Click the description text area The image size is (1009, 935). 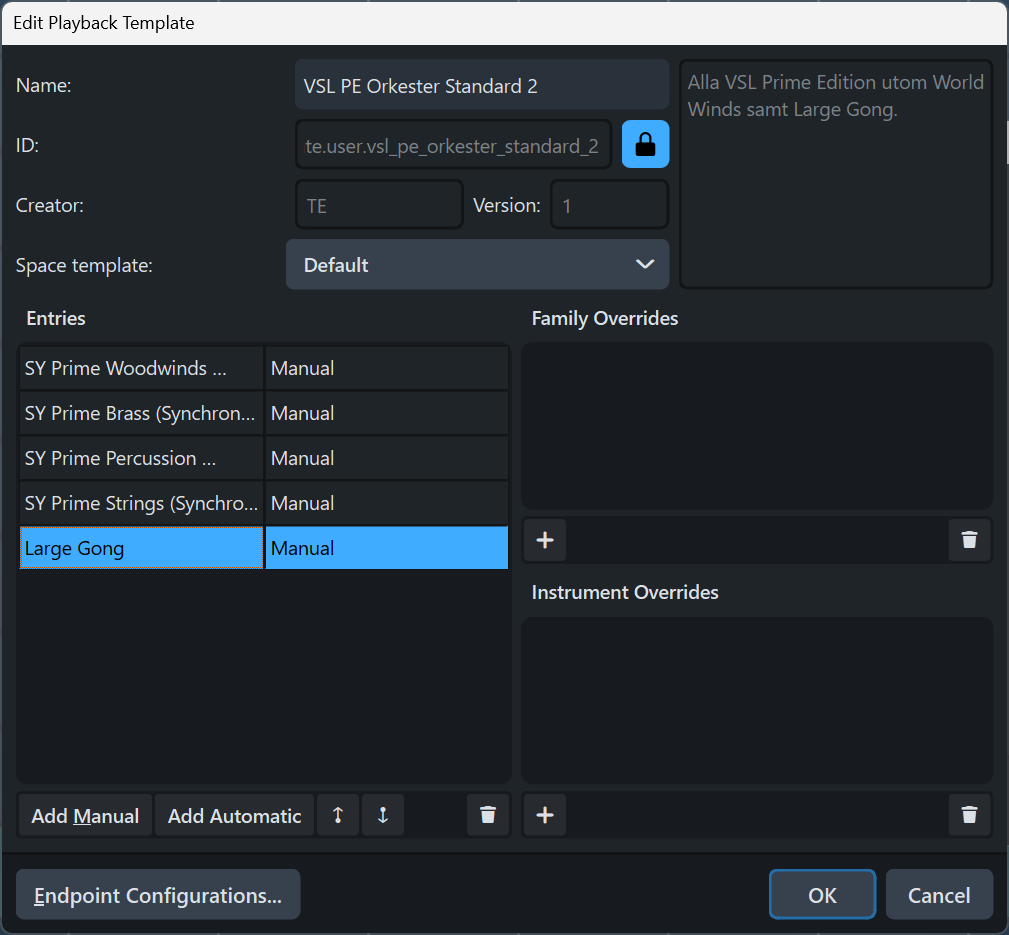pos(836,174)
